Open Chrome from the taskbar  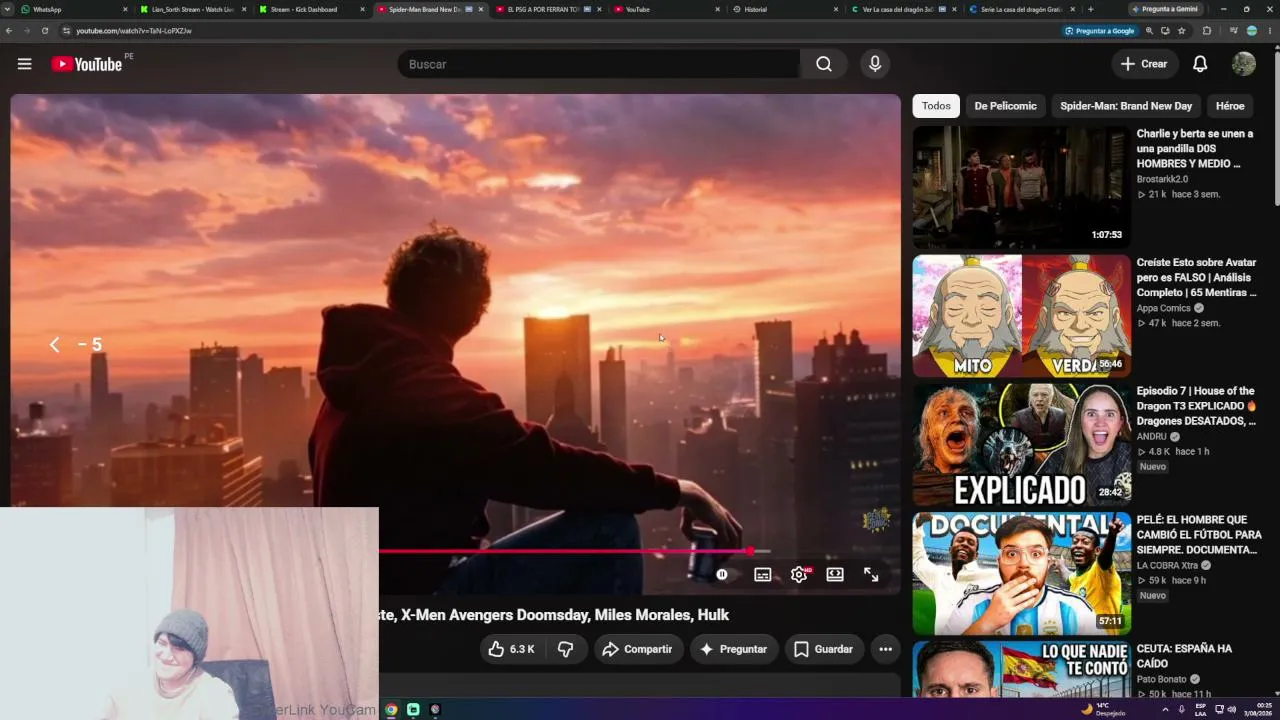(x=391, y=709)
